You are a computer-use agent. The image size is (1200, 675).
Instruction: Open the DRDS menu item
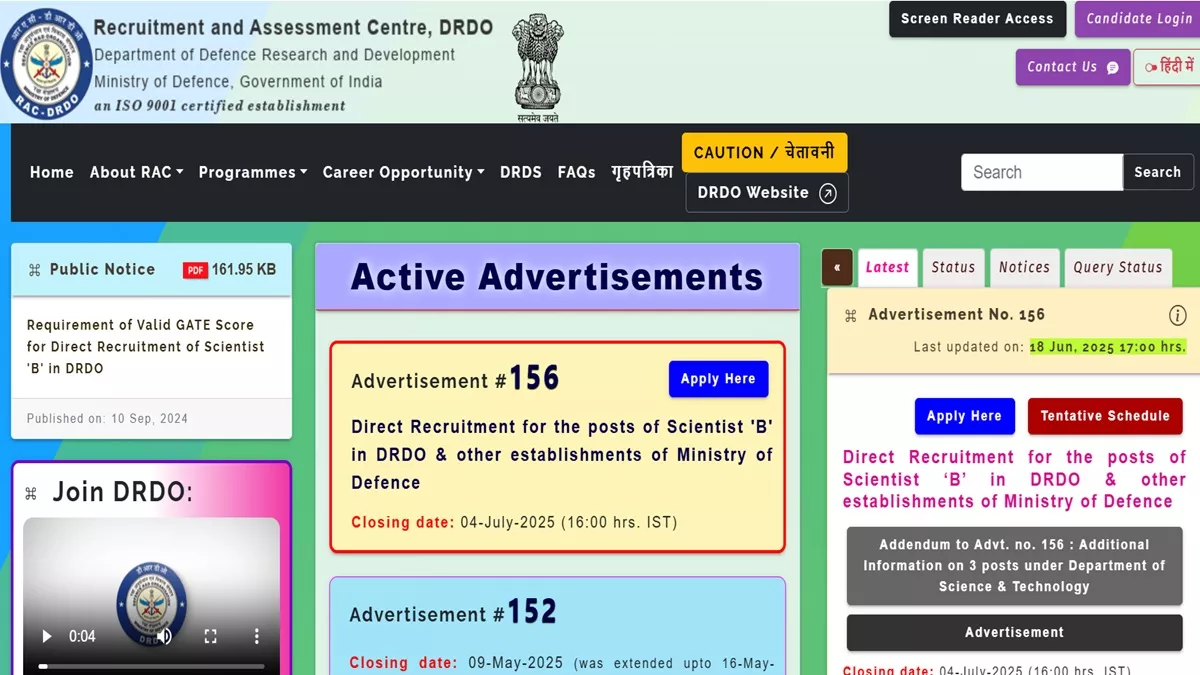521,172
